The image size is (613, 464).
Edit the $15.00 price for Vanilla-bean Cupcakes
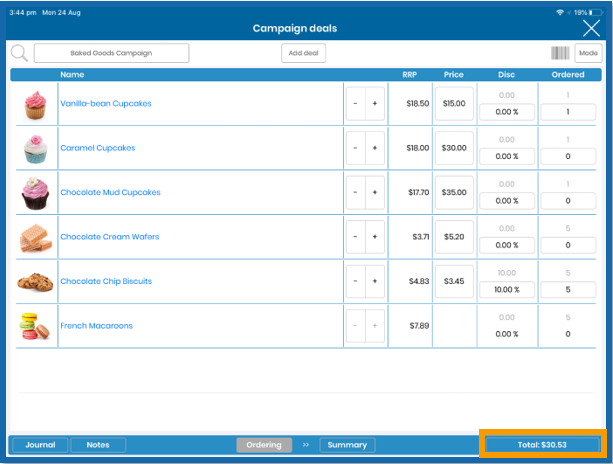click(454, 104)
